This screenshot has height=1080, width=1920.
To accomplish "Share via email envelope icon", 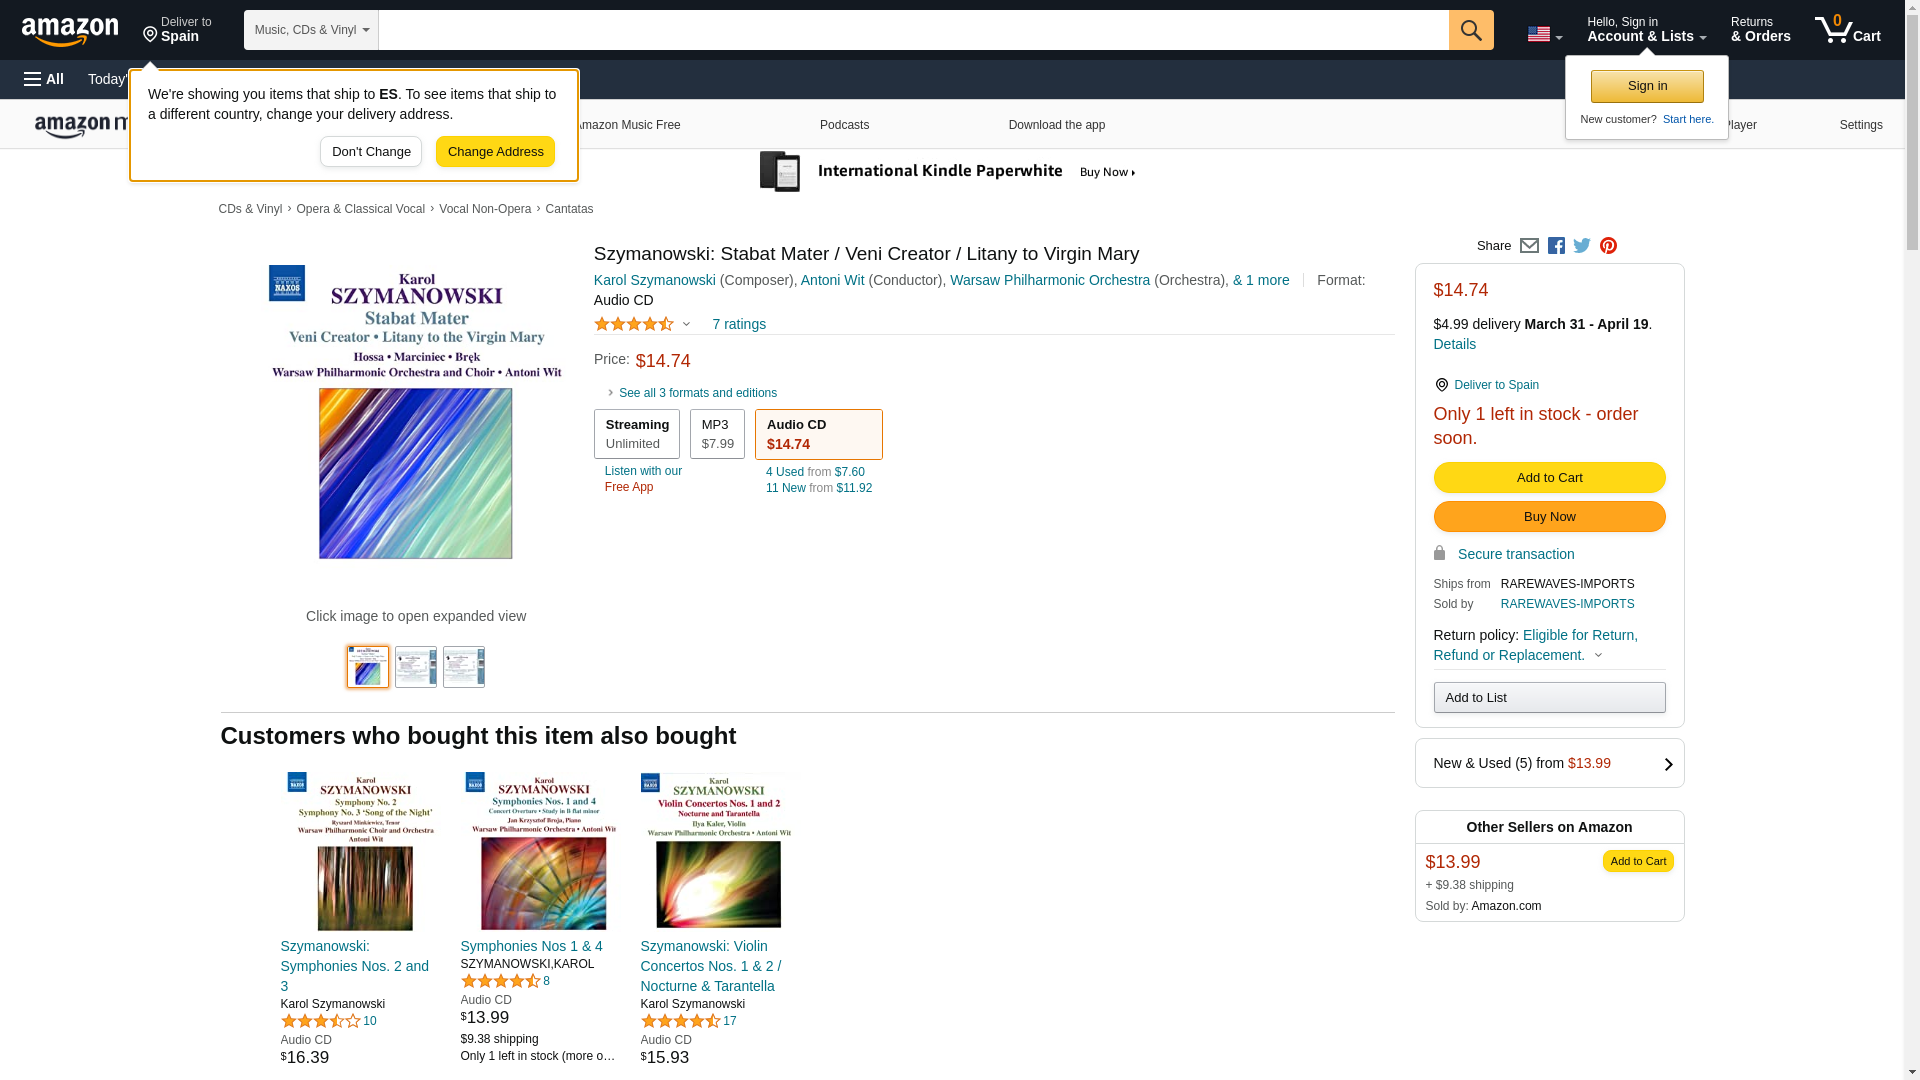I will coord(1529,246).
